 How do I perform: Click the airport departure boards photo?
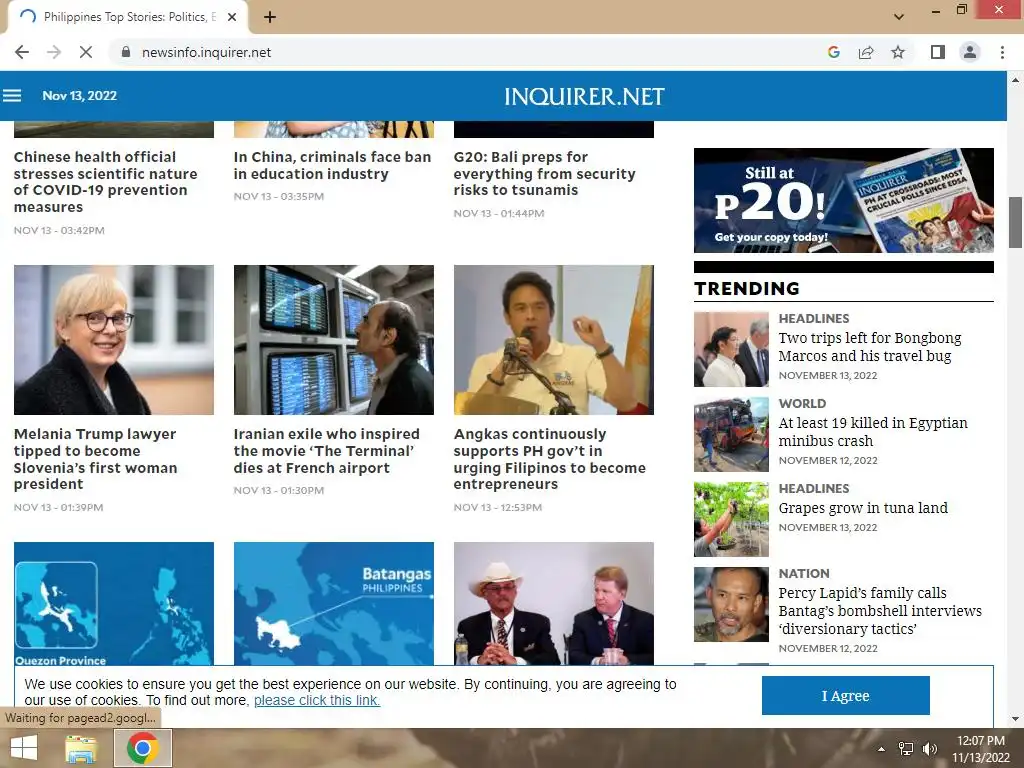334,340
